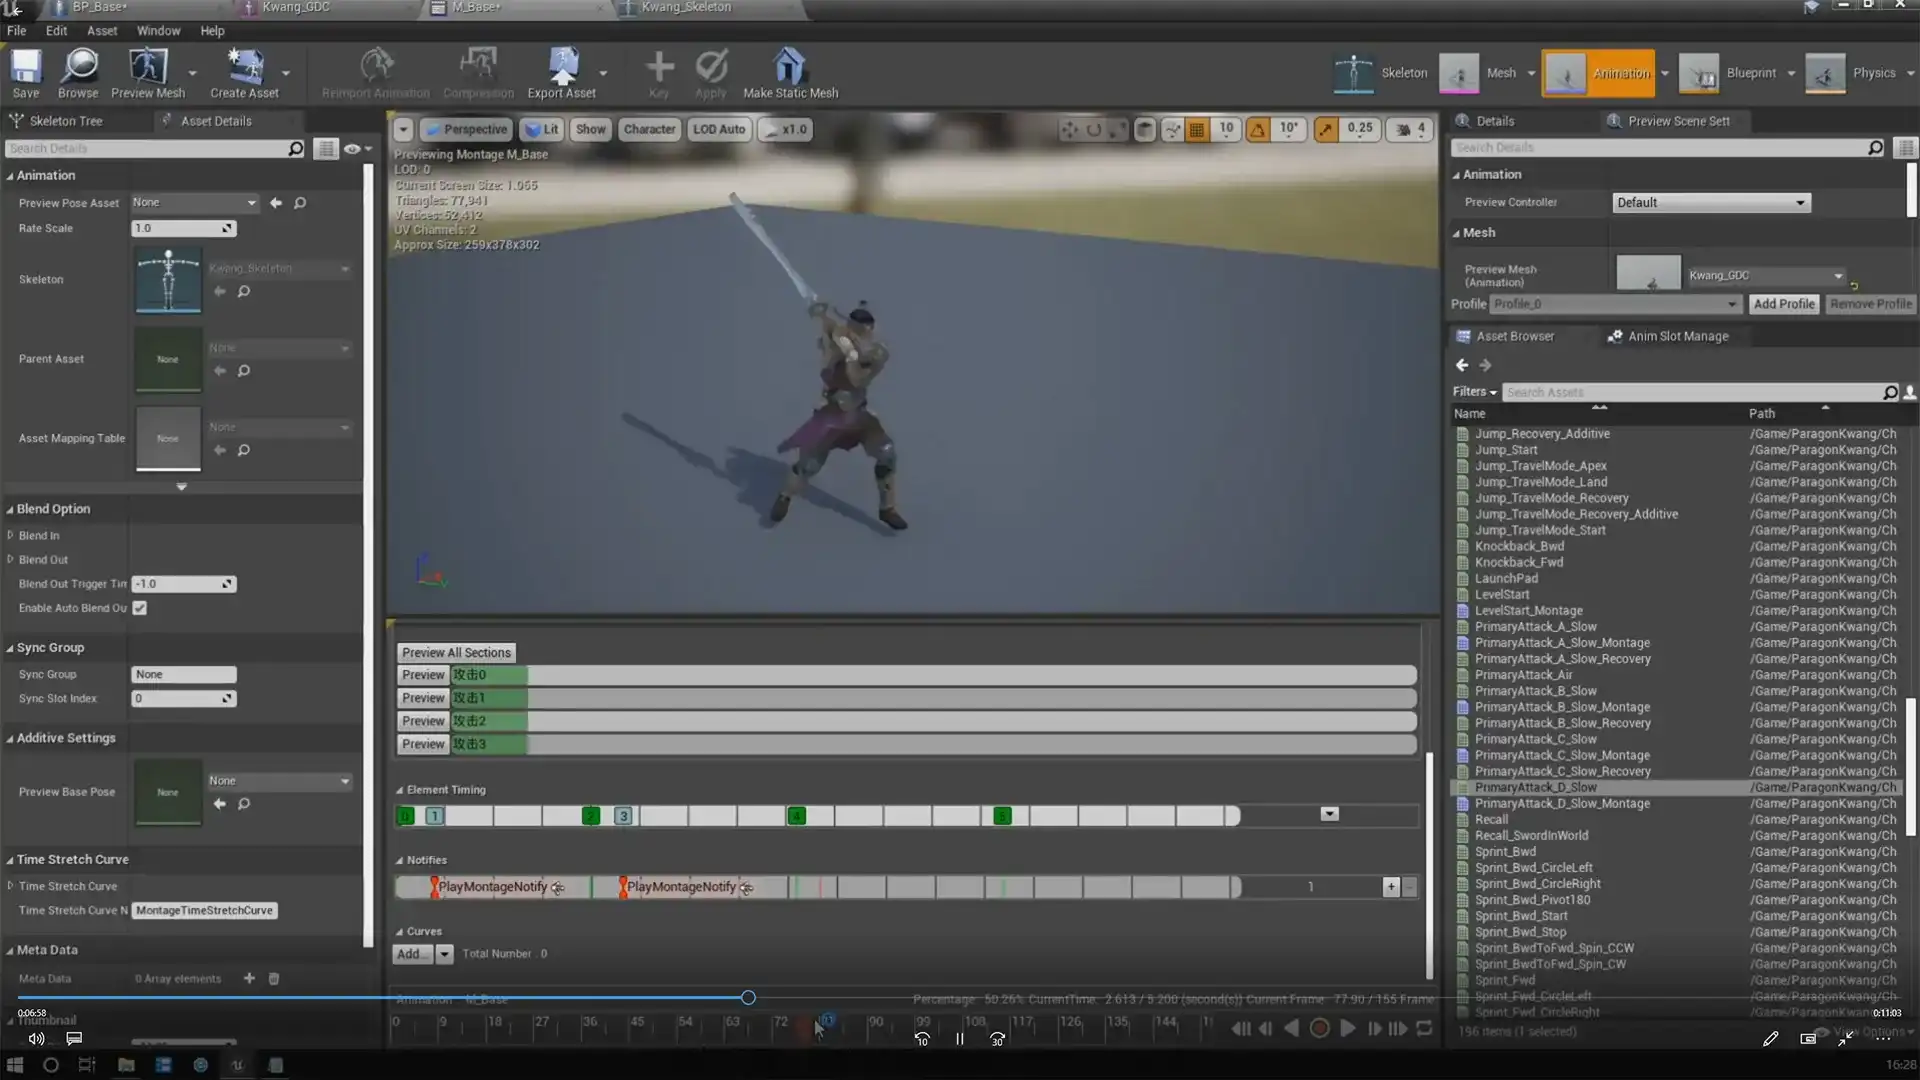This screenshot has height=1080, width=1920.
Task: Click the Export Asset icon
Action: pos(562,68)
